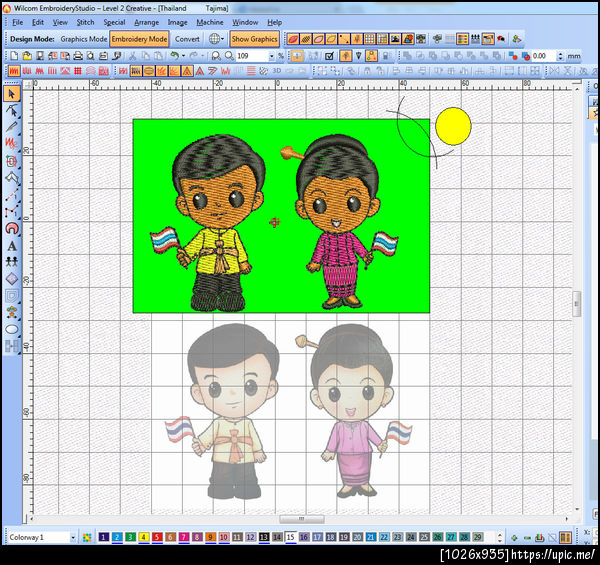The width and height of the screenshot is (600, 565).
Task: Click the yellow circle object on canvas
Action: 453,126
